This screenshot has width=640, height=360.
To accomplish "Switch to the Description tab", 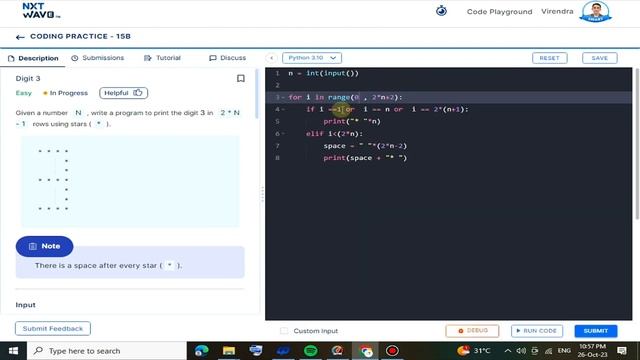I will [x=33, y=58].
